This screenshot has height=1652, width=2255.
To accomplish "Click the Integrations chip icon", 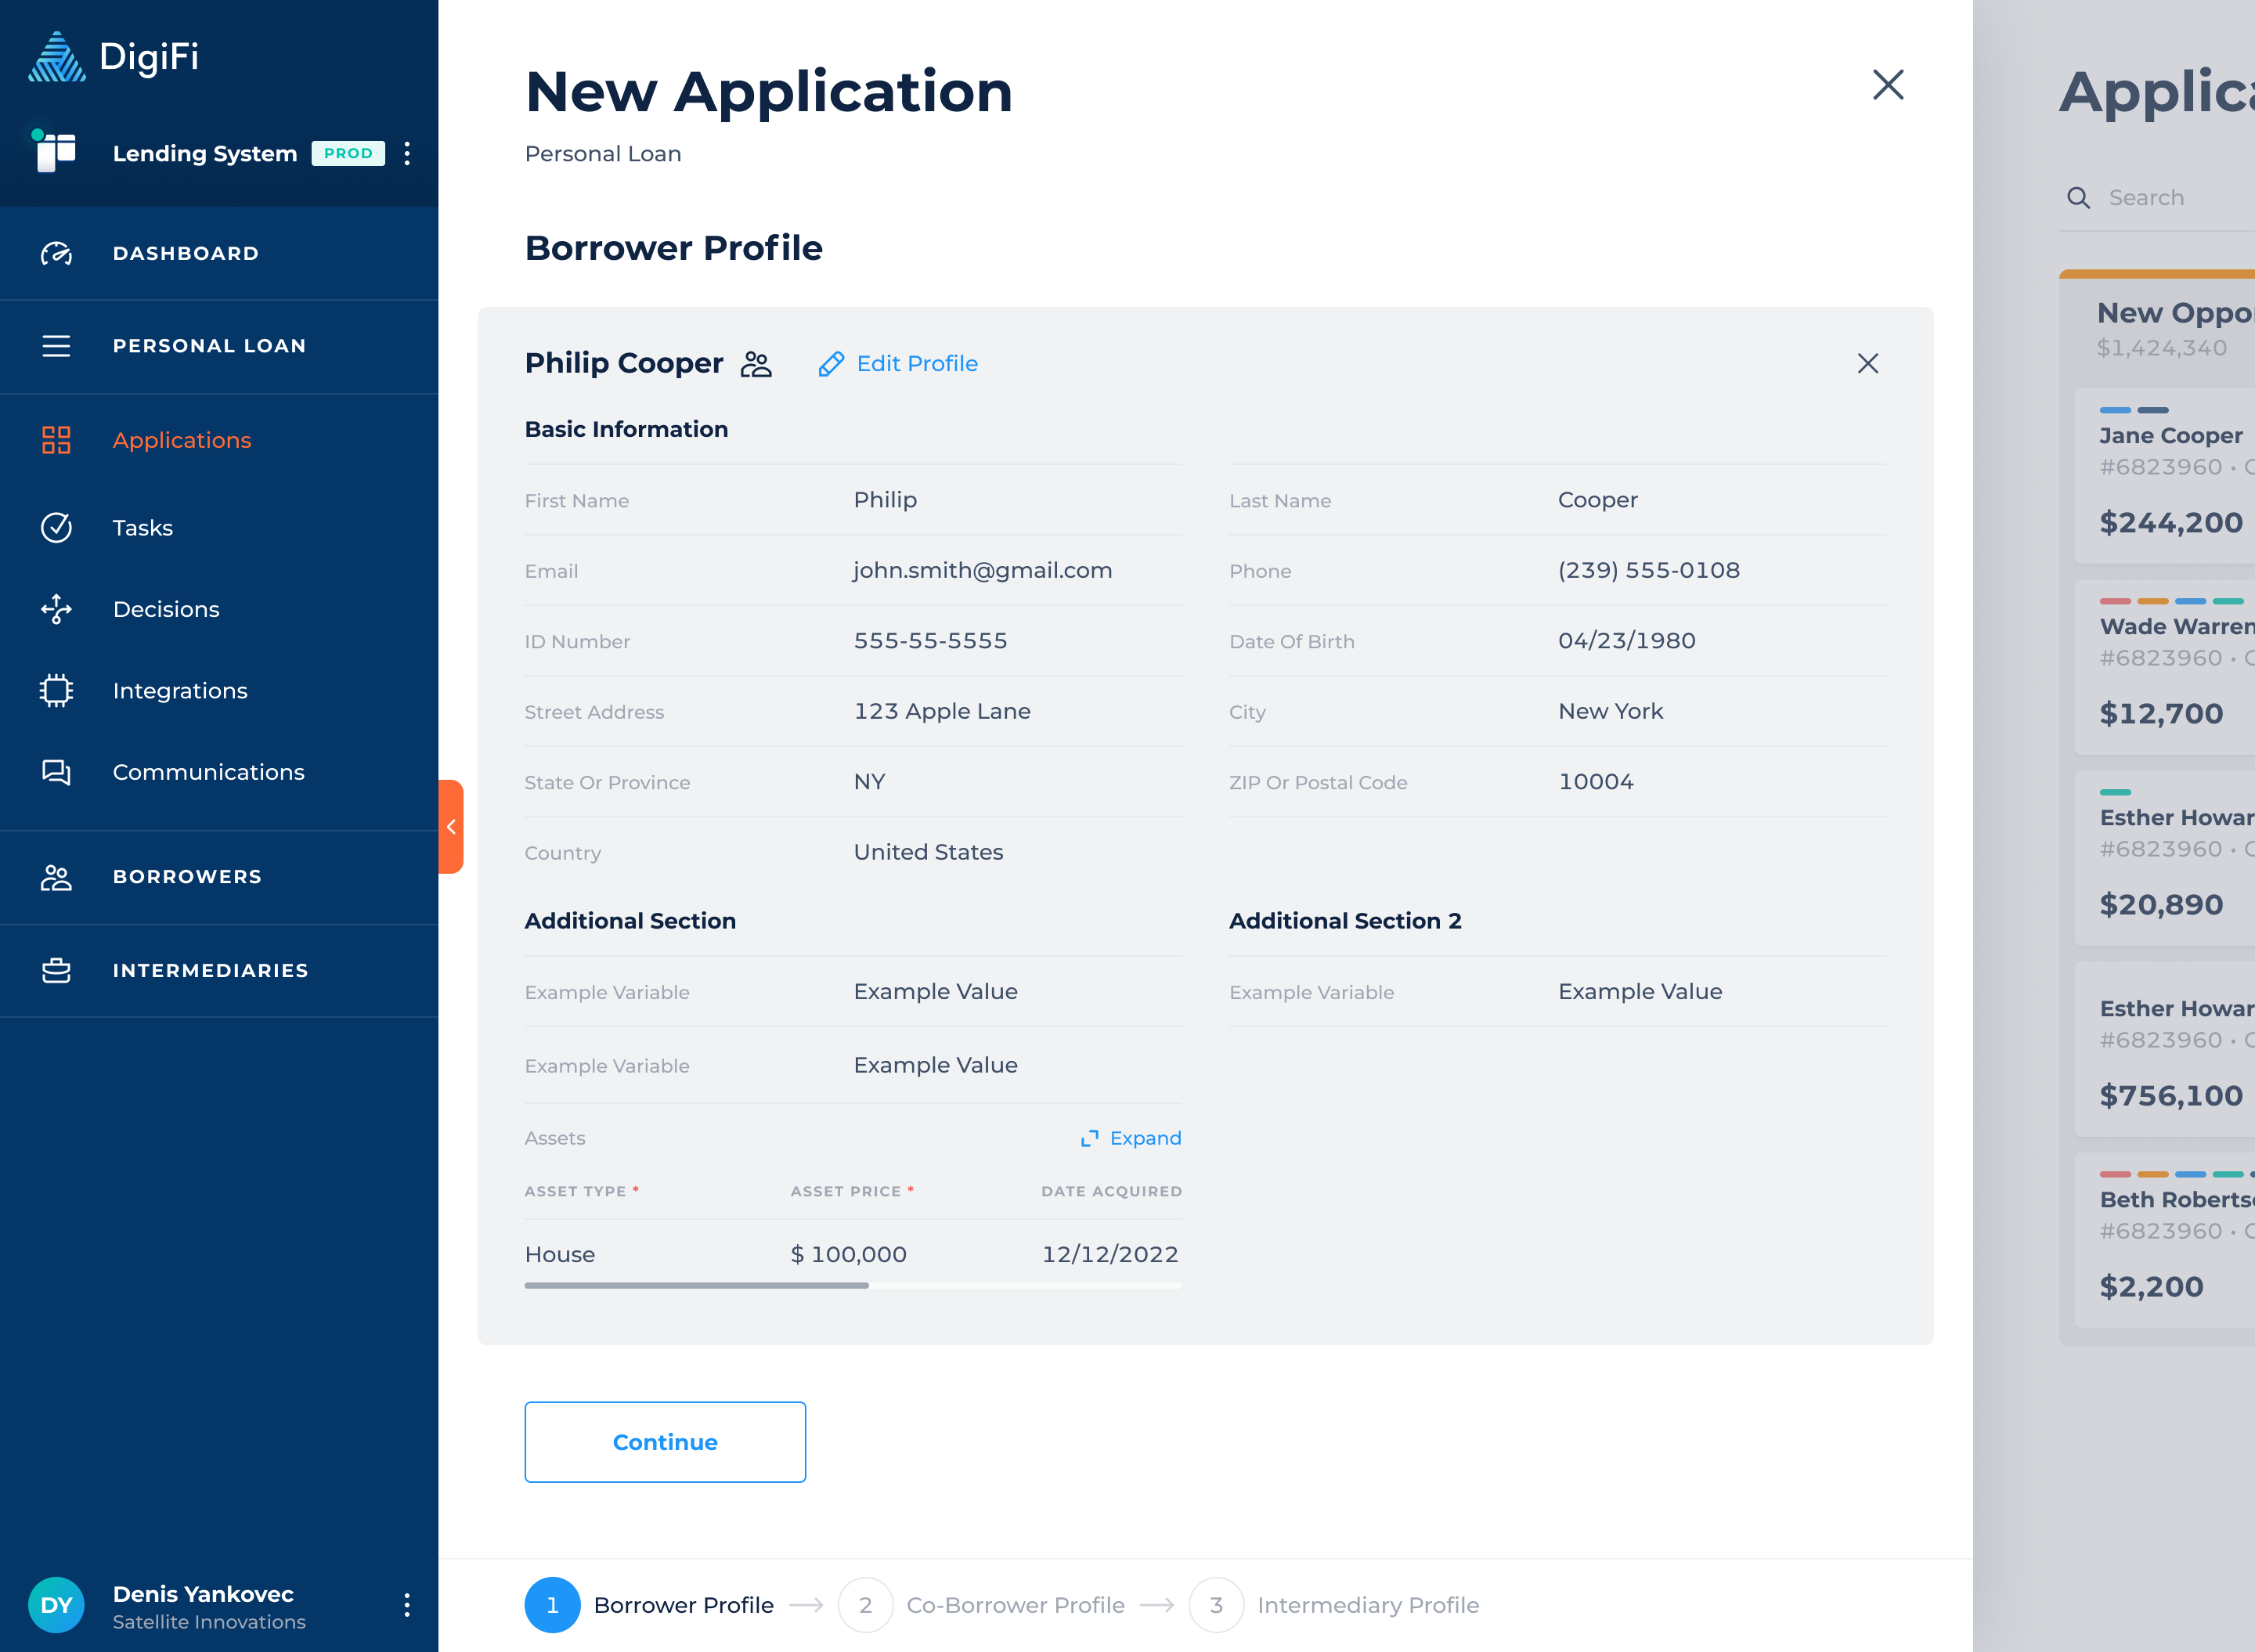I will click(56, 691).
